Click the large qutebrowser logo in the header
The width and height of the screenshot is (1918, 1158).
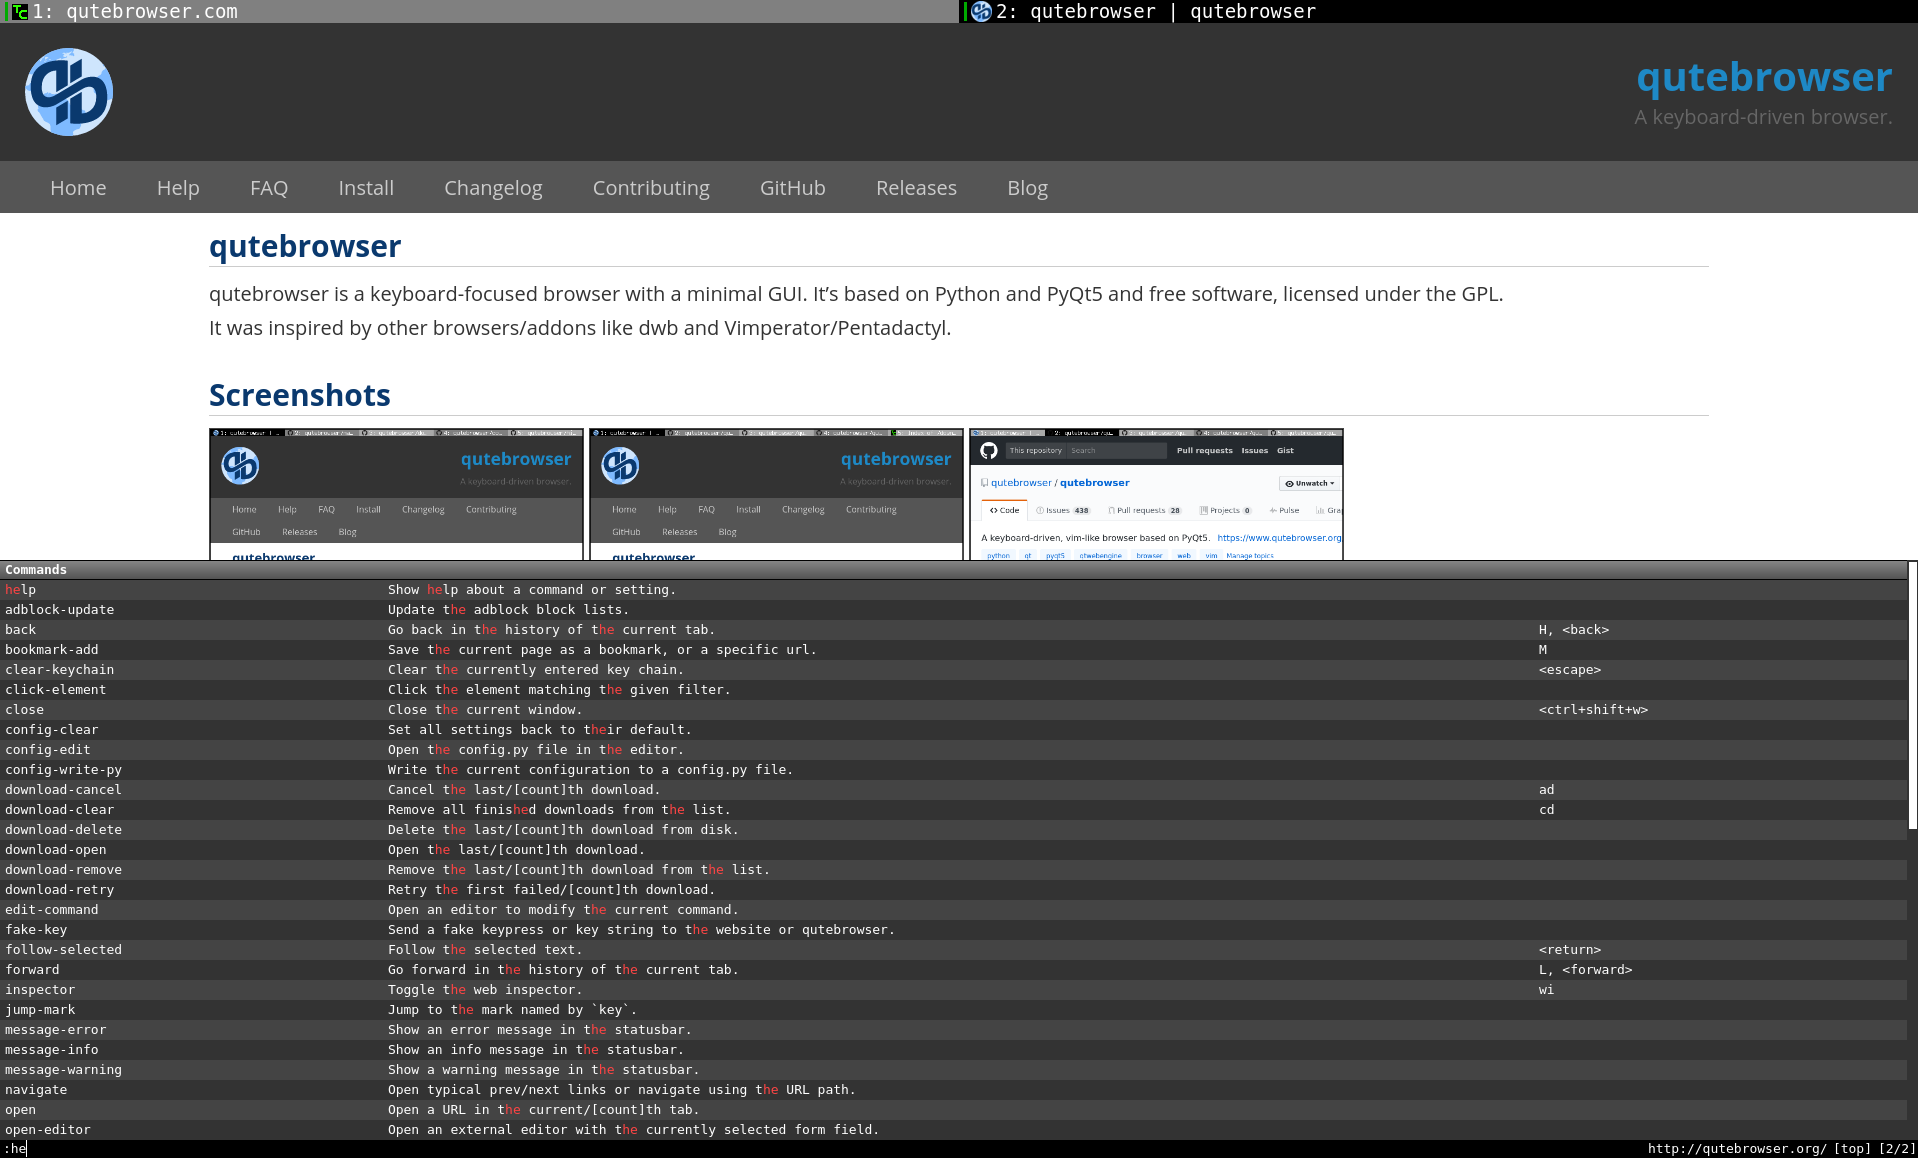pos(69,92)
